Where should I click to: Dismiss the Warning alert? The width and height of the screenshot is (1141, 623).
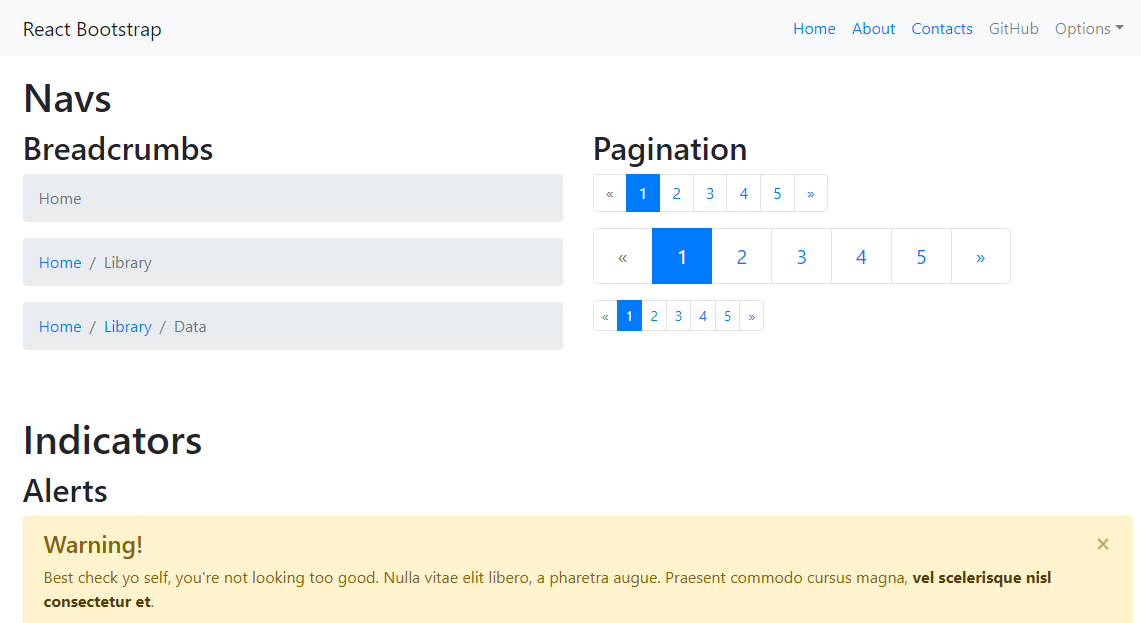pos(1102,544)
